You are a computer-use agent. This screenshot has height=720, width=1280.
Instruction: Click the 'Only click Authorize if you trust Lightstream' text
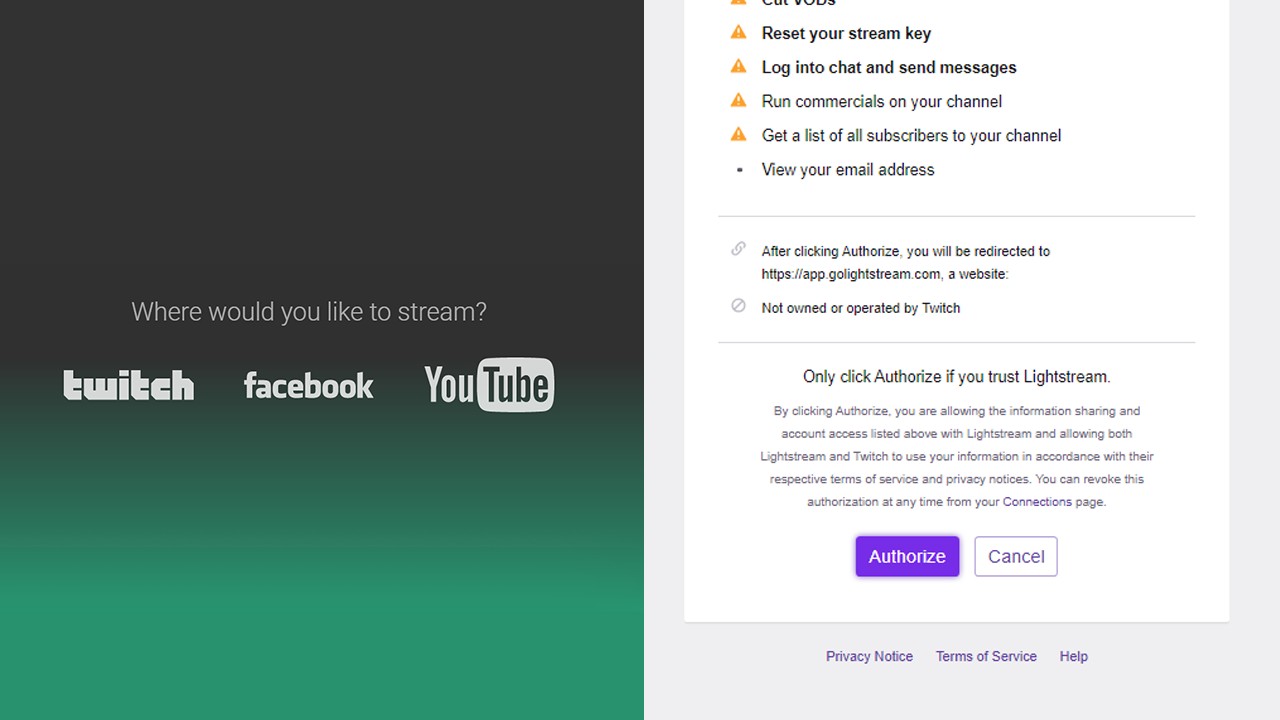957,377
